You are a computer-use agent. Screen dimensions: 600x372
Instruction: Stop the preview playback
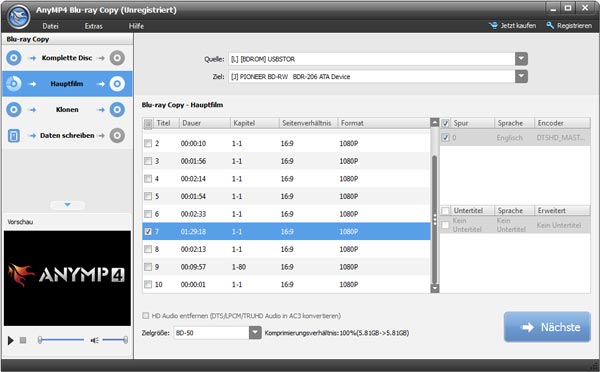click(23, 340)
